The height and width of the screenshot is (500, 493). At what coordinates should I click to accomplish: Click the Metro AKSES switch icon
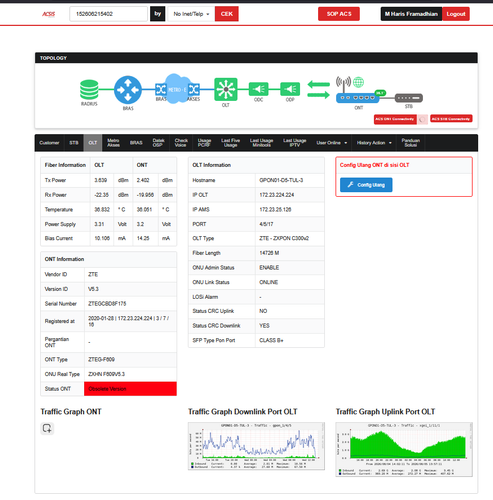[x=194, y=89]
